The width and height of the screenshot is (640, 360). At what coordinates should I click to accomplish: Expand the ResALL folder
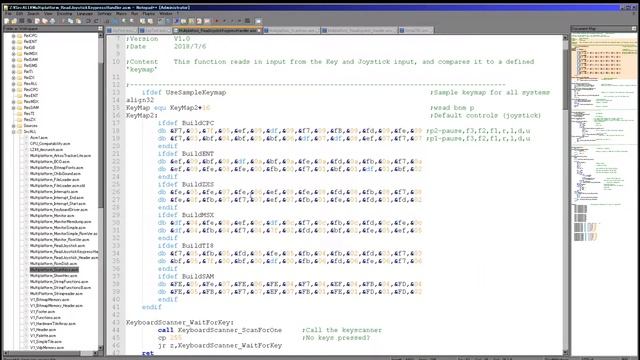[x=13, y=83]
